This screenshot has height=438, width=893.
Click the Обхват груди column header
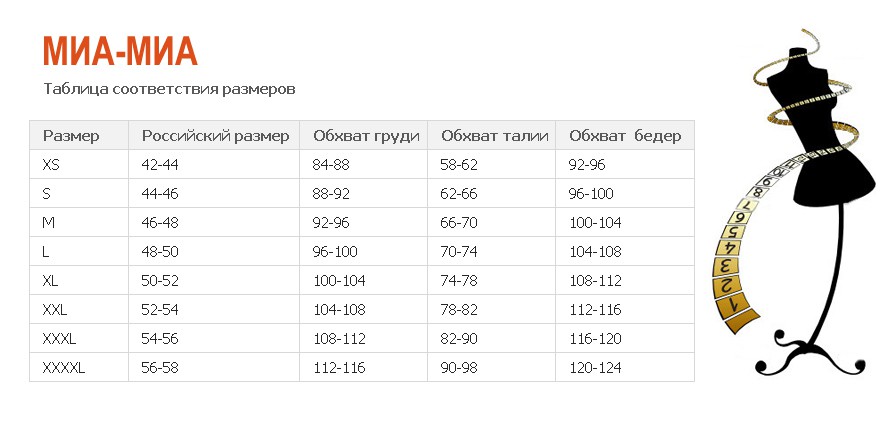(x=366, y=137)
